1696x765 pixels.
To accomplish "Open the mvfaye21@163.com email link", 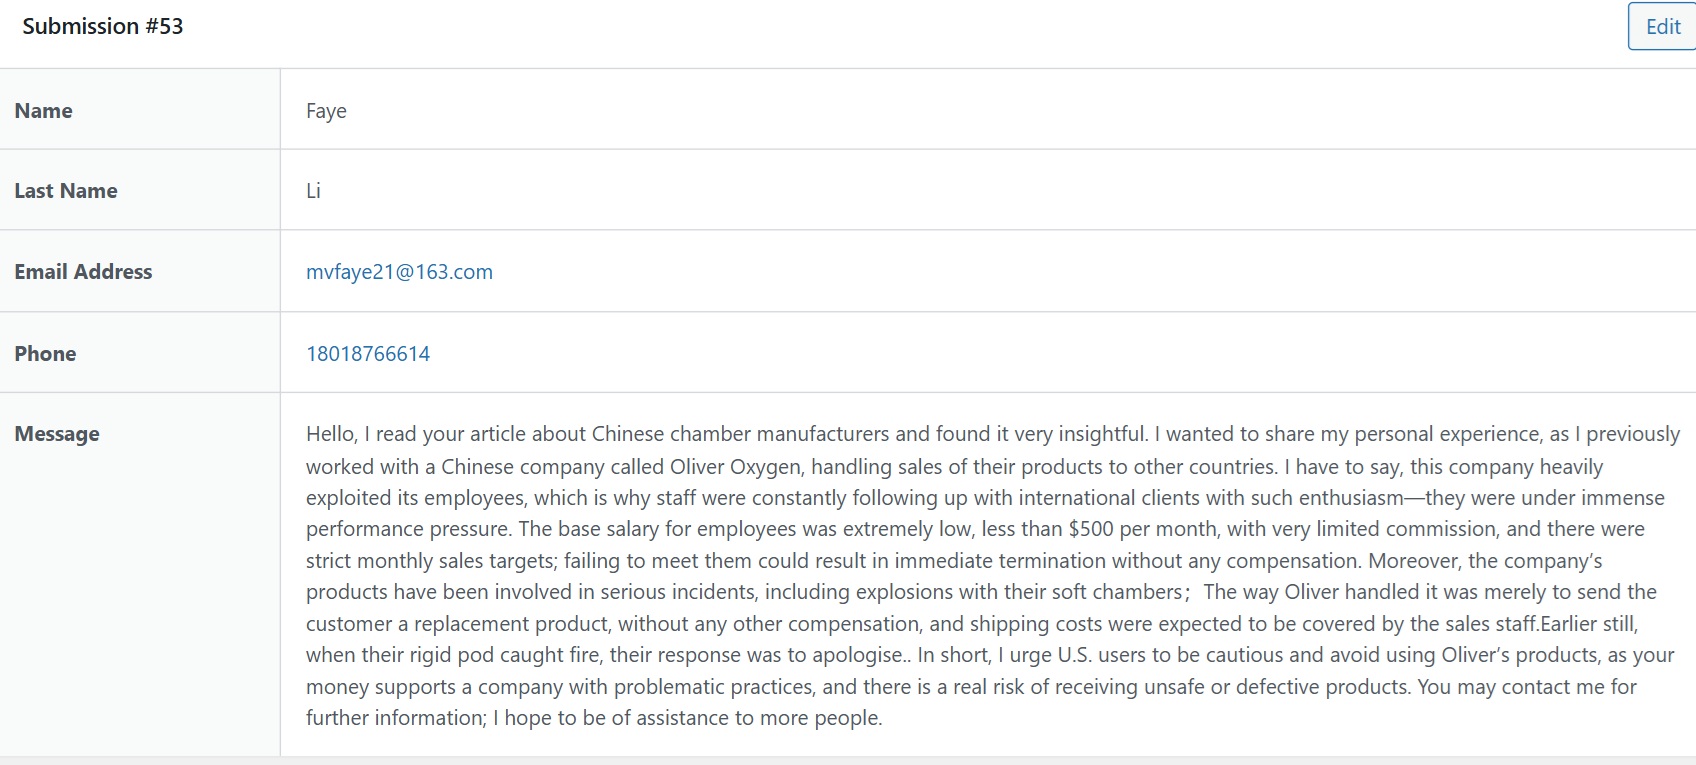I will [x=399, y=272].
